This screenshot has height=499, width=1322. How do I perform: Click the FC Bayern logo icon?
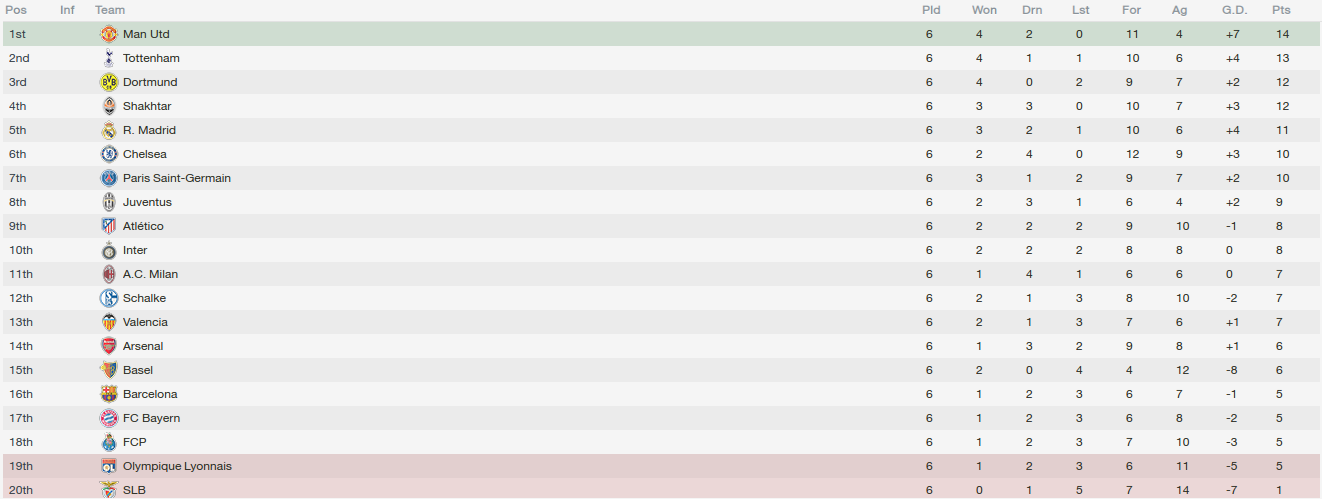[x=109, y=418]
